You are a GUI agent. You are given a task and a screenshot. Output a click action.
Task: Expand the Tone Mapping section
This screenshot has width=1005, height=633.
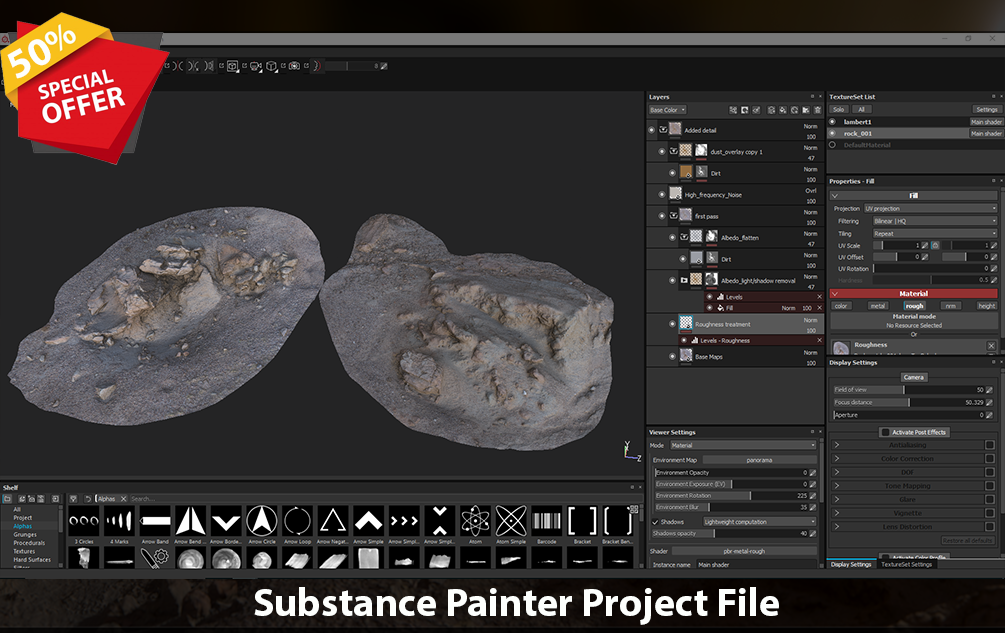836,486
